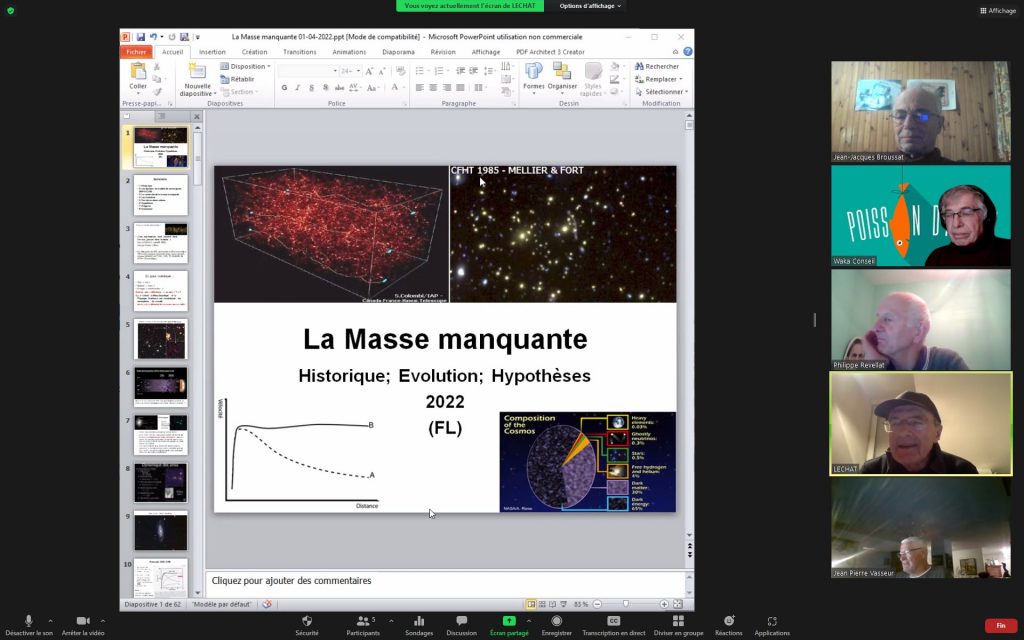The image size is (1024, 640).
Task: Open the Réactions menu
Action: (728, 624)
